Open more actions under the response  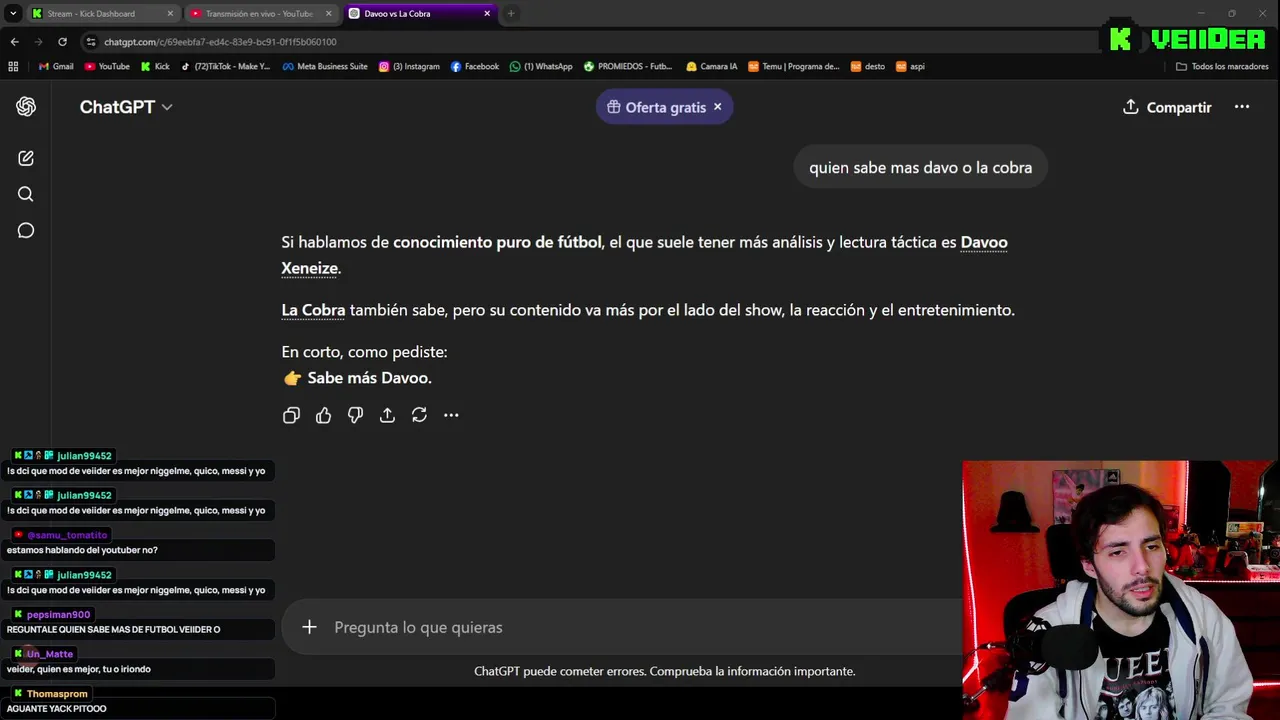[451, 415]
